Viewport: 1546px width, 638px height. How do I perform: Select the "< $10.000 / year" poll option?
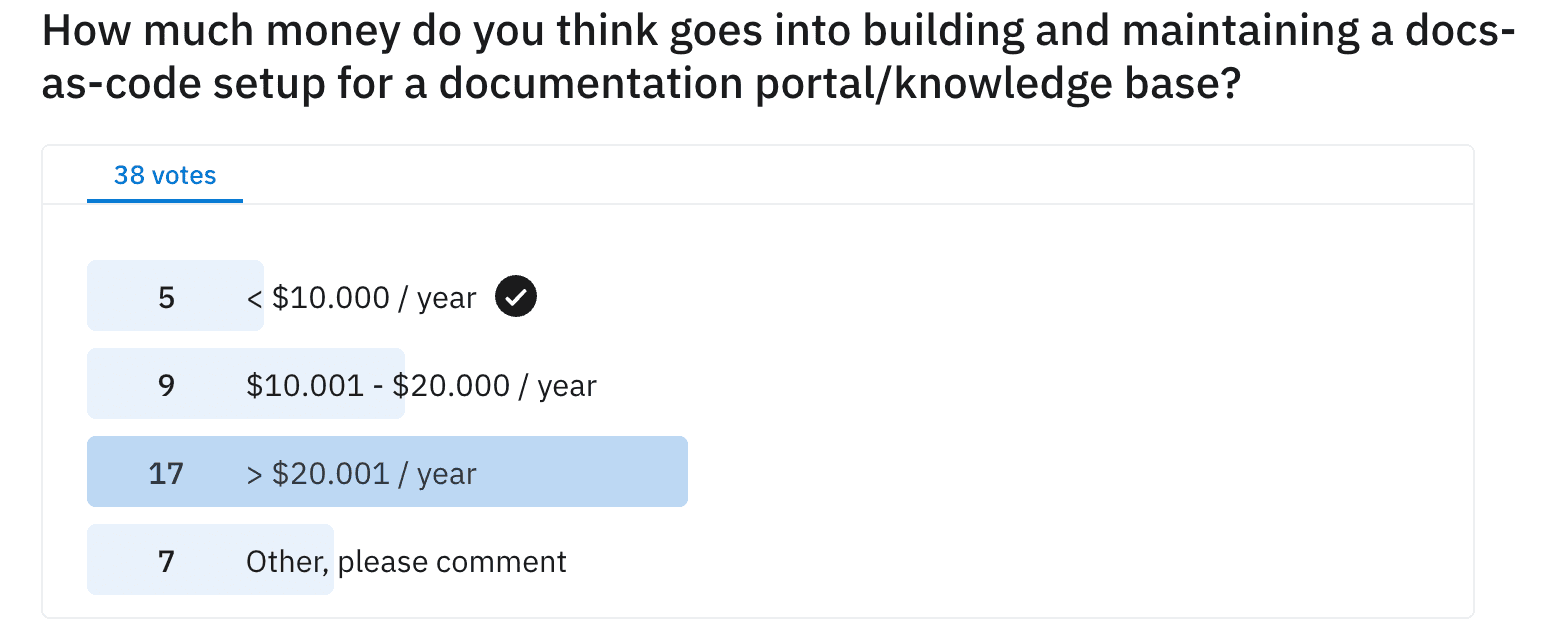[x=361, y=298]
